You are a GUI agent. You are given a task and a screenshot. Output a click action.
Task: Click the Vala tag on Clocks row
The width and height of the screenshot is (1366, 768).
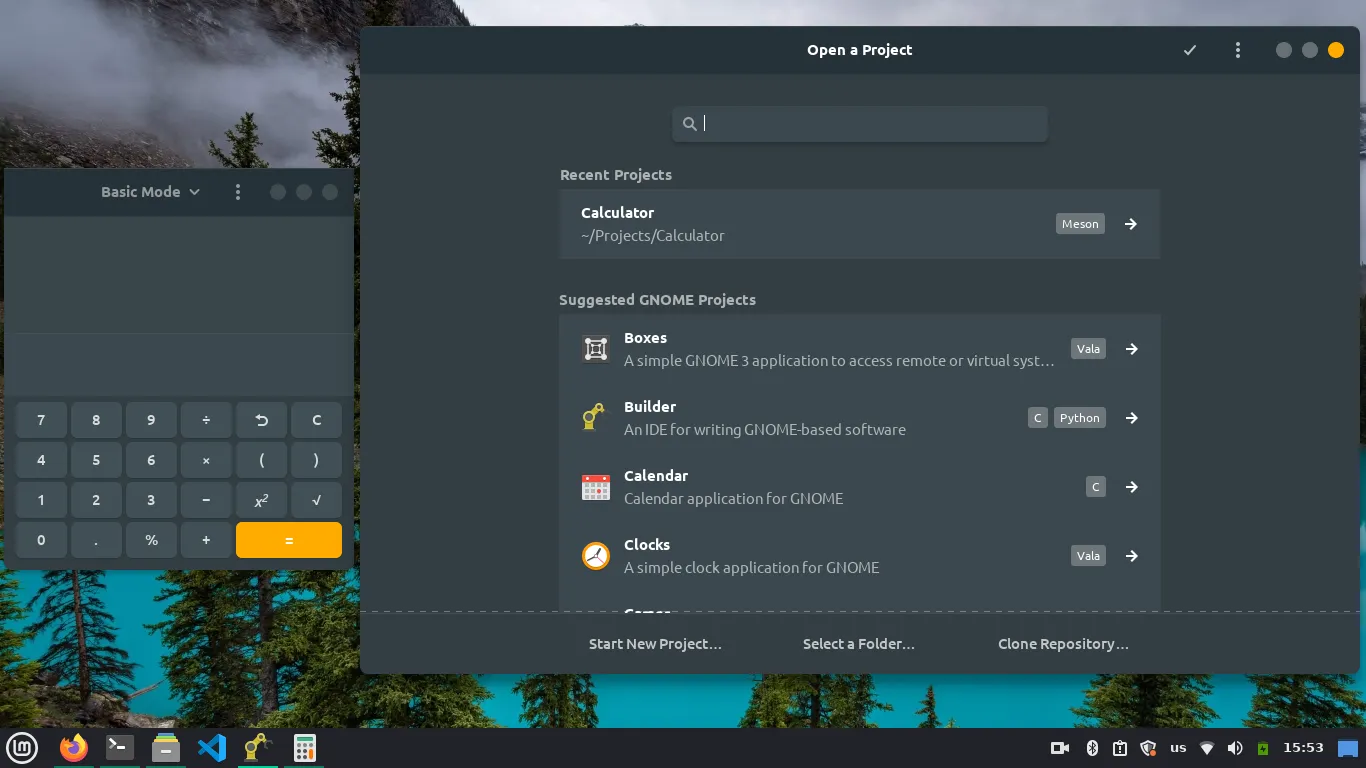tap(1088, 556)
